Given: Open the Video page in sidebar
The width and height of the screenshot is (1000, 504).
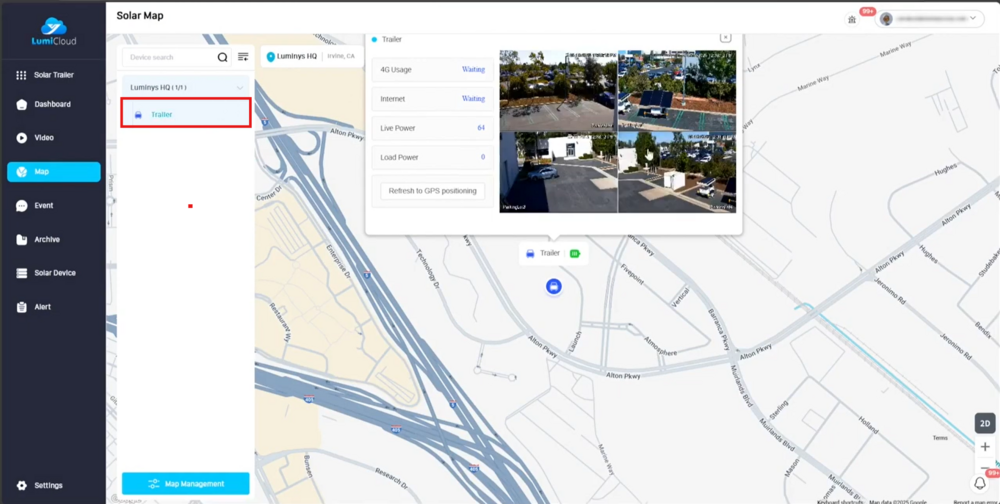Looking at the screenshot, I should pyautogui.click(x=43, y=138).
